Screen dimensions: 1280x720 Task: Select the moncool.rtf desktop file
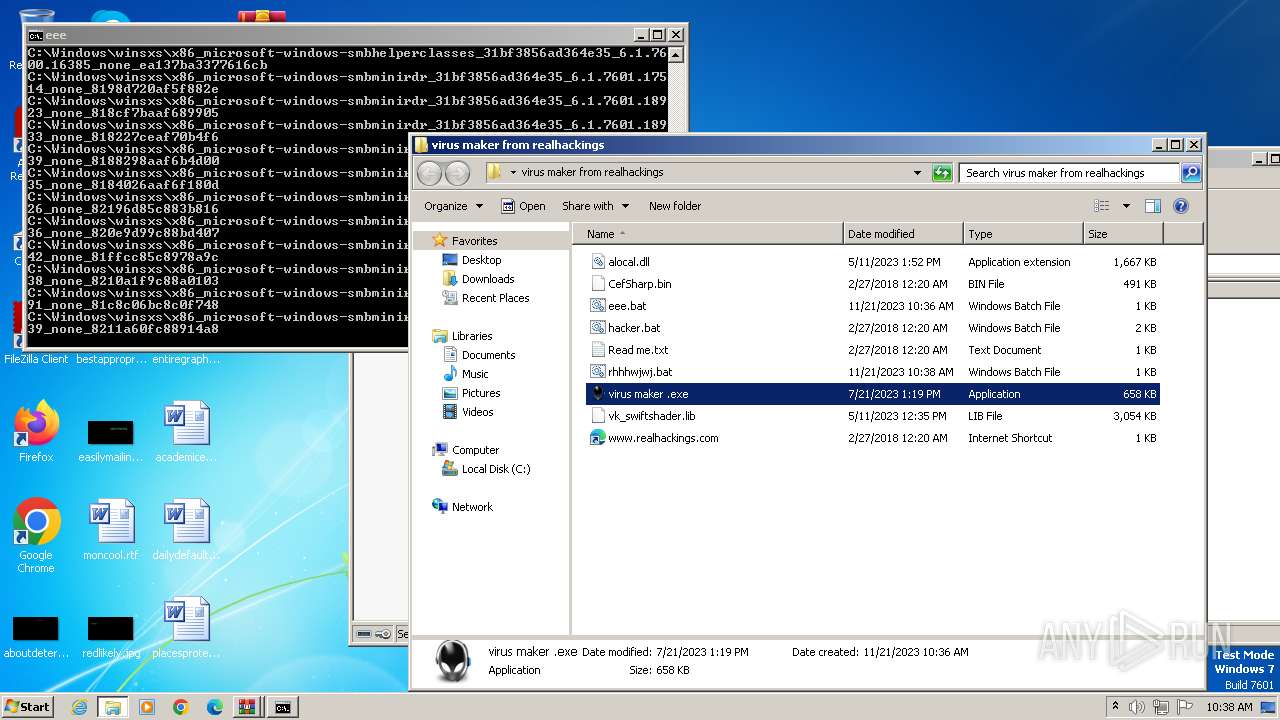point(110,529)
